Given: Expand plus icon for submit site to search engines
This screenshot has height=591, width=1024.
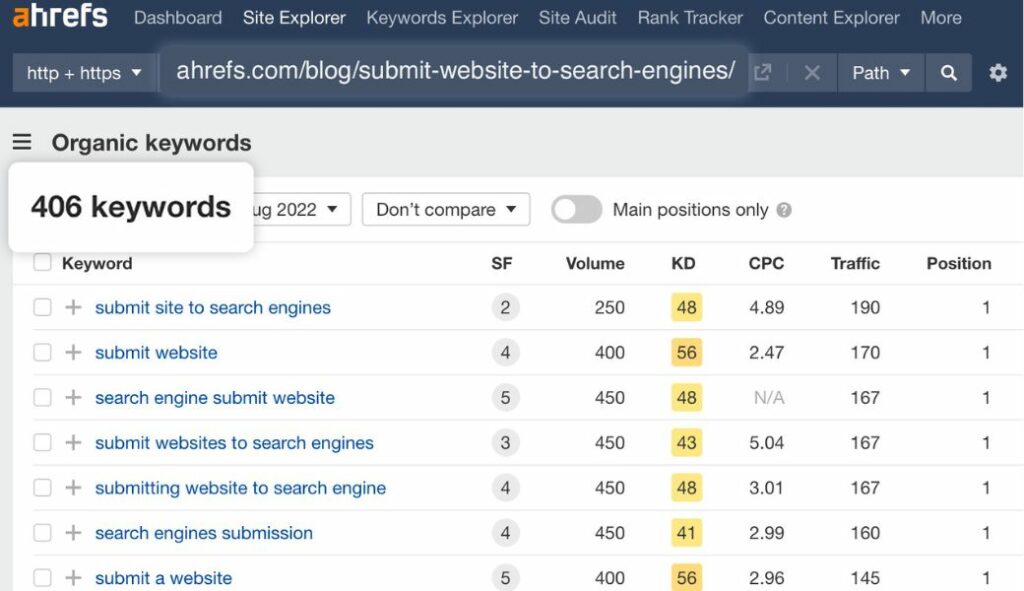Looking at the screenshot, I should point(73,307).
